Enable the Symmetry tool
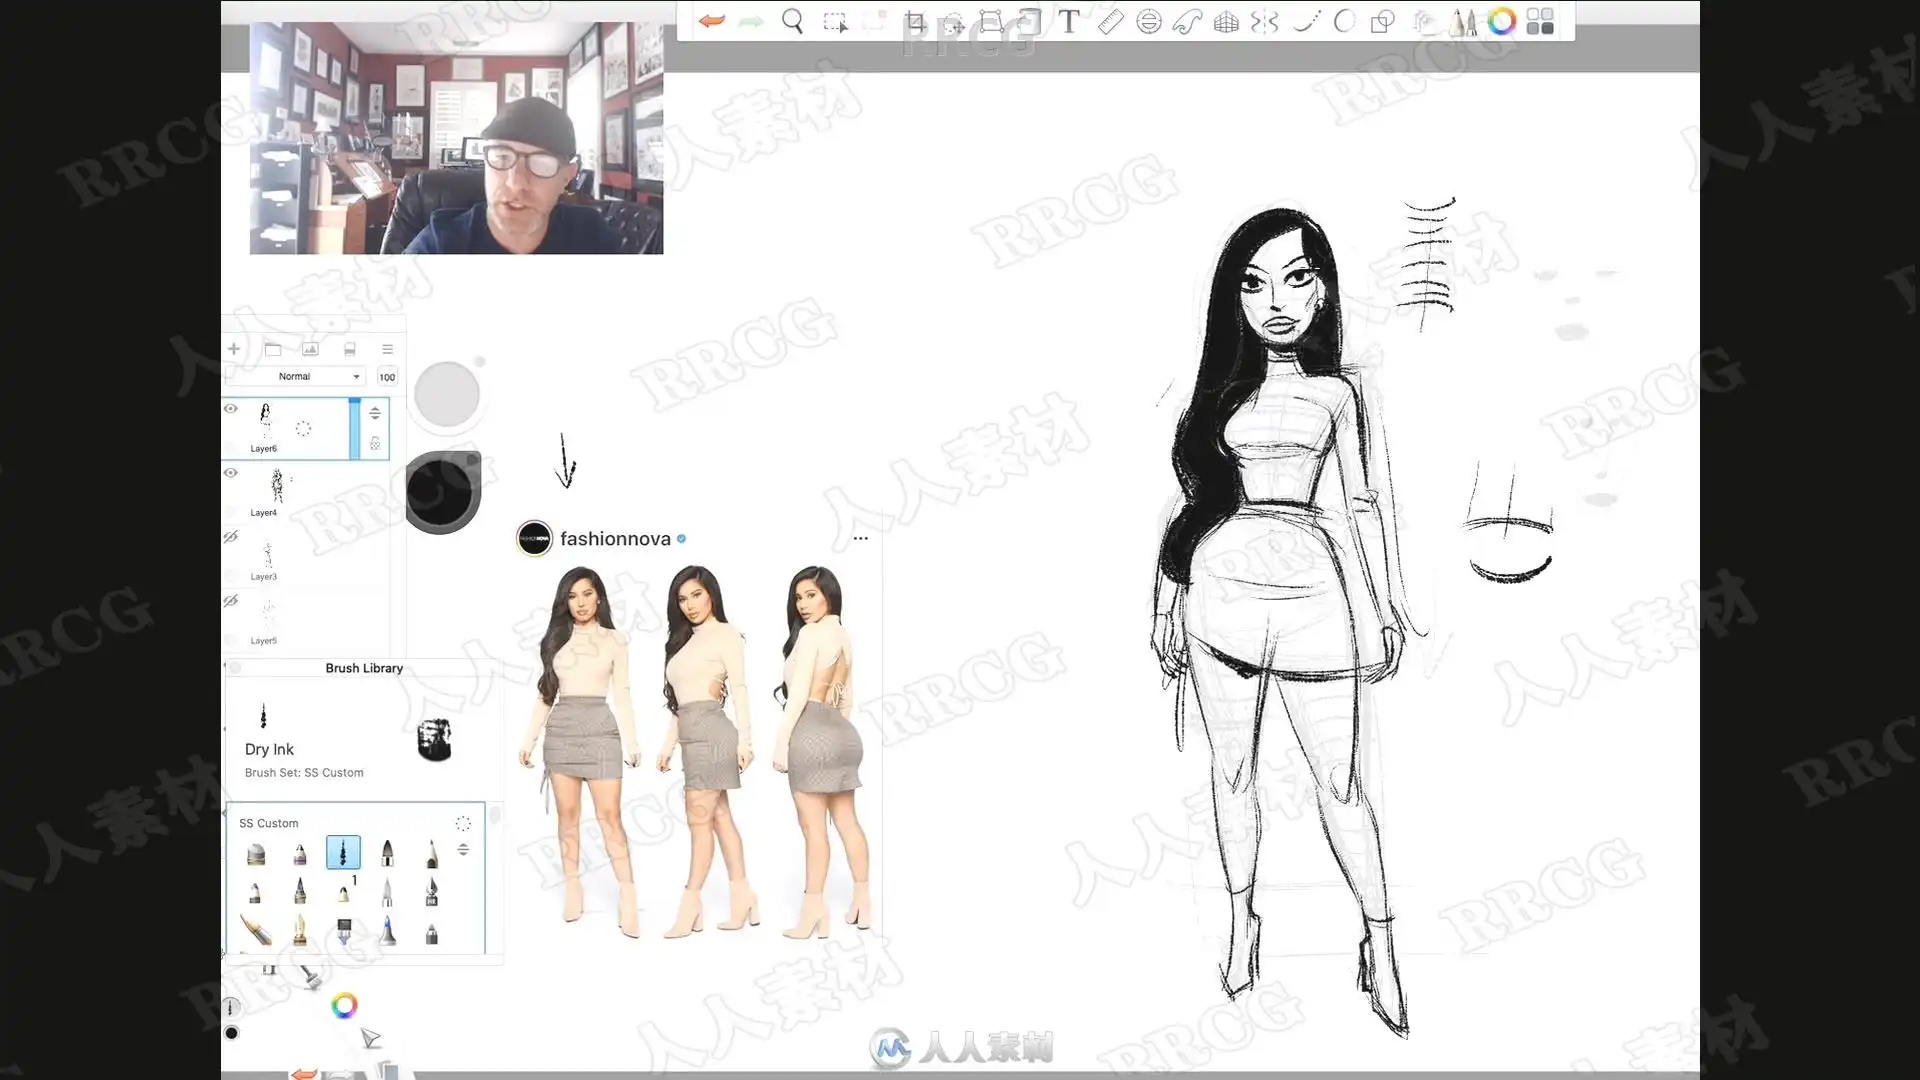The height and width of the screenshot is (1080, 1920). point(1264,21)
